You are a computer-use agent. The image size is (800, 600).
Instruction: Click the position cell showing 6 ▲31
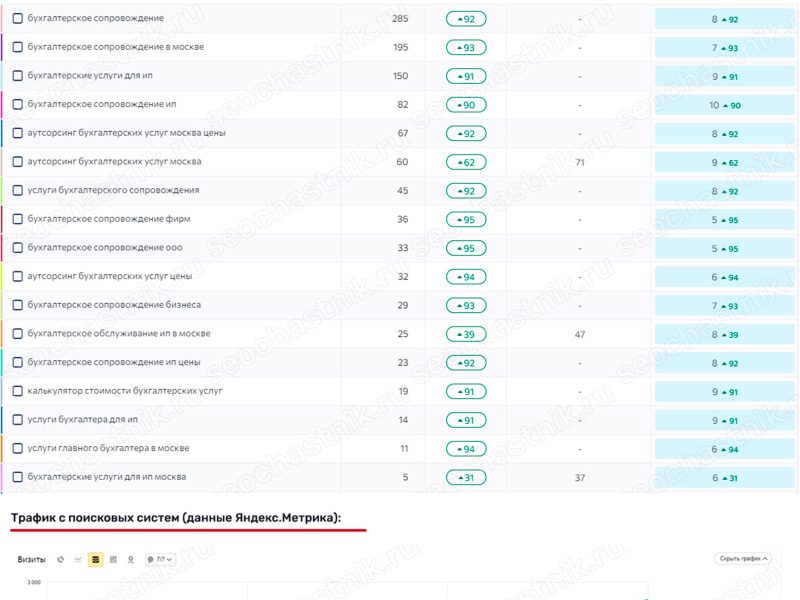point(724,478)
